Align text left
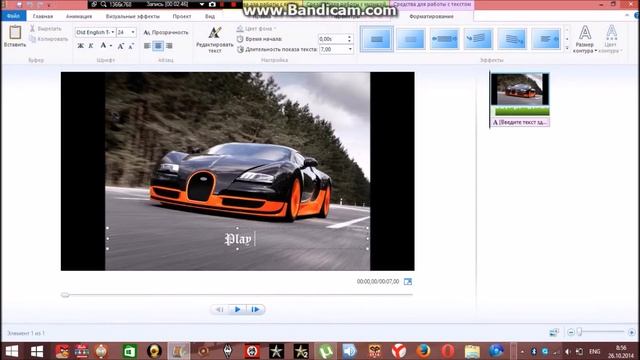The width and height of the screenshot is (640, 360). [x=147, y=46]
